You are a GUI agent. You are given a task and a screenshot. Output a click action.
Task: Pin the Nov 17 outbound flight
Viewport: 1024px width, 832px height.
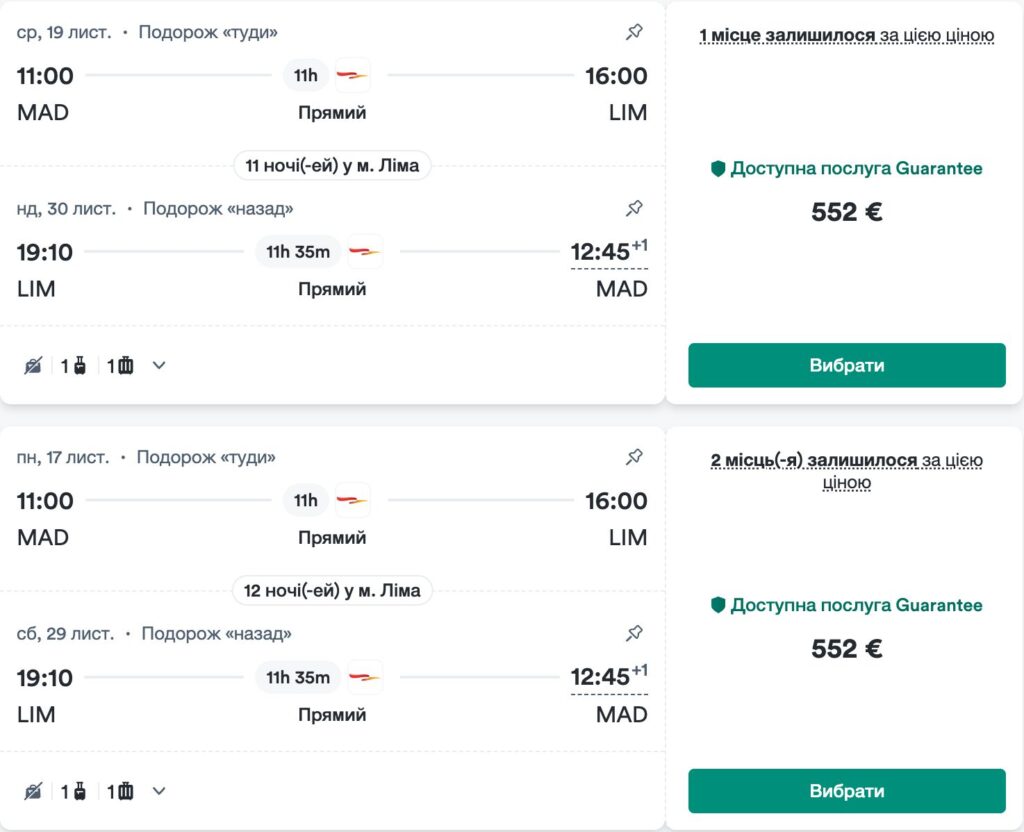(x=634, y=457)
